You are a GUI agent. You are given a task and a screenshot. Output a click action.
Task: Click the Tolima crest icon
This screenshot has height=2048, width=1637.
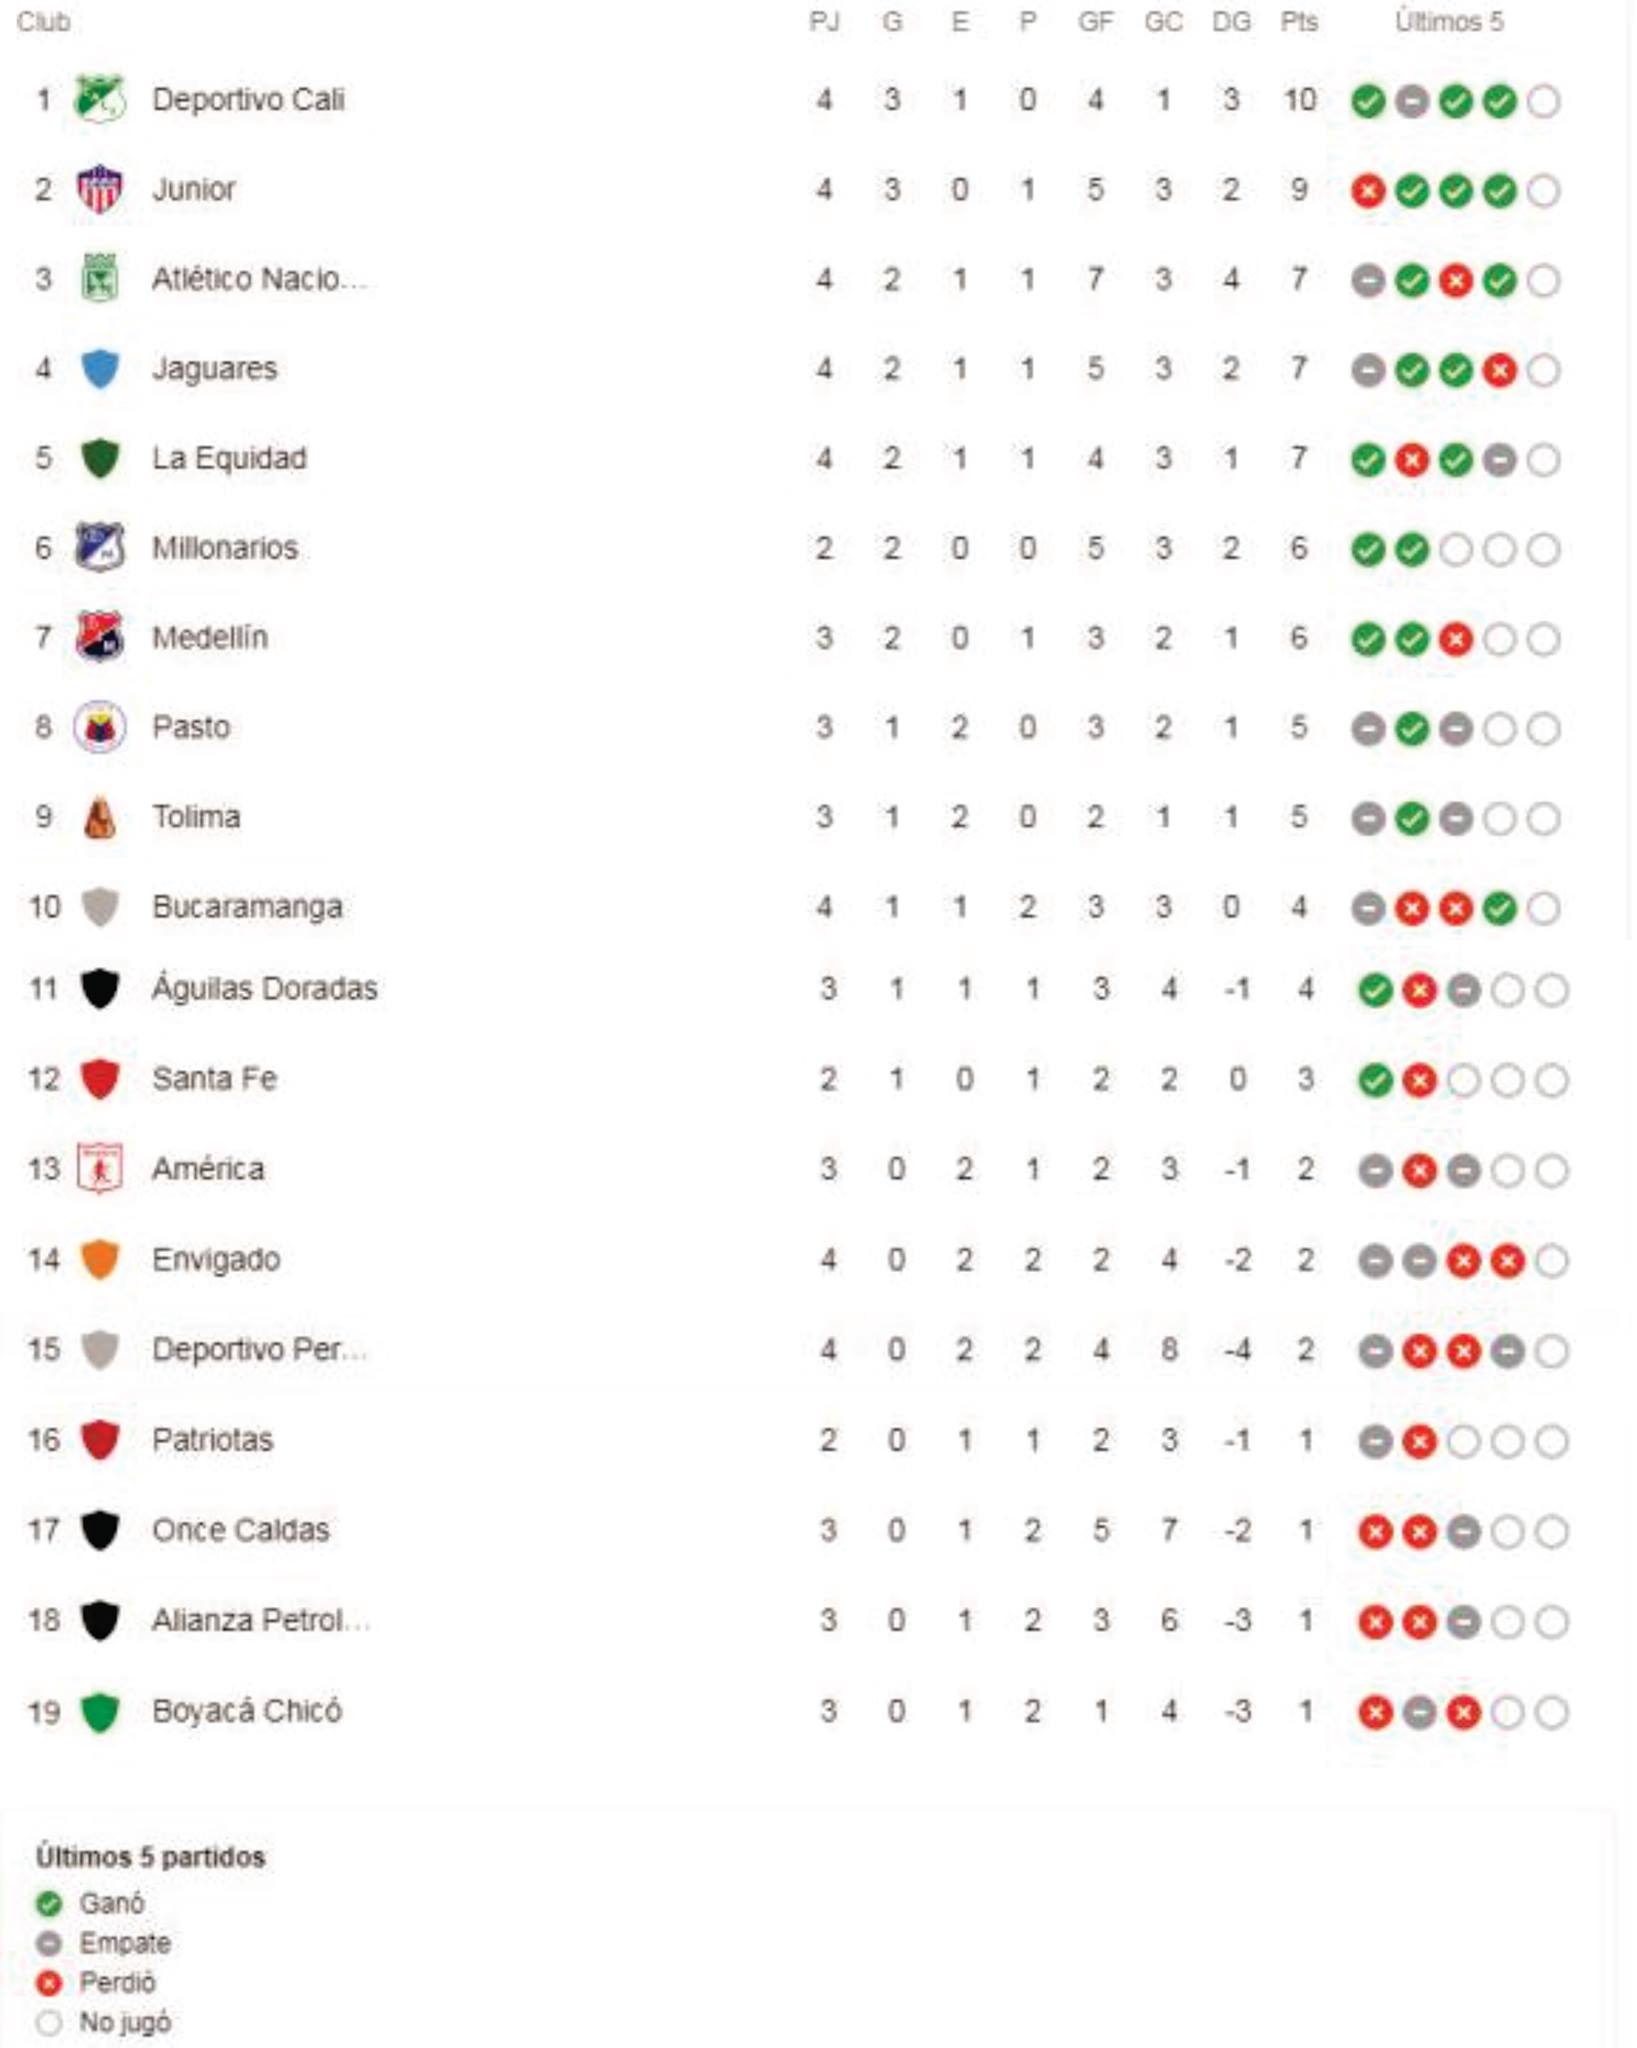100,817
